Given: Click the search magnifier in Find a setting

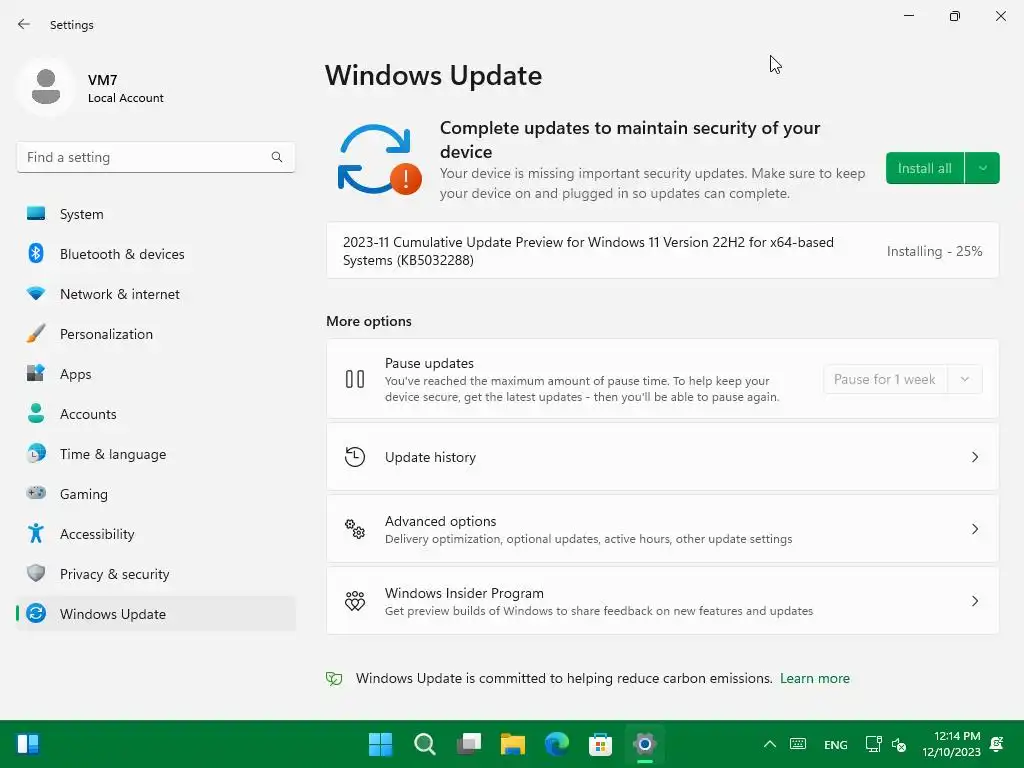Looking at the screenshot, I should point(277,157).
